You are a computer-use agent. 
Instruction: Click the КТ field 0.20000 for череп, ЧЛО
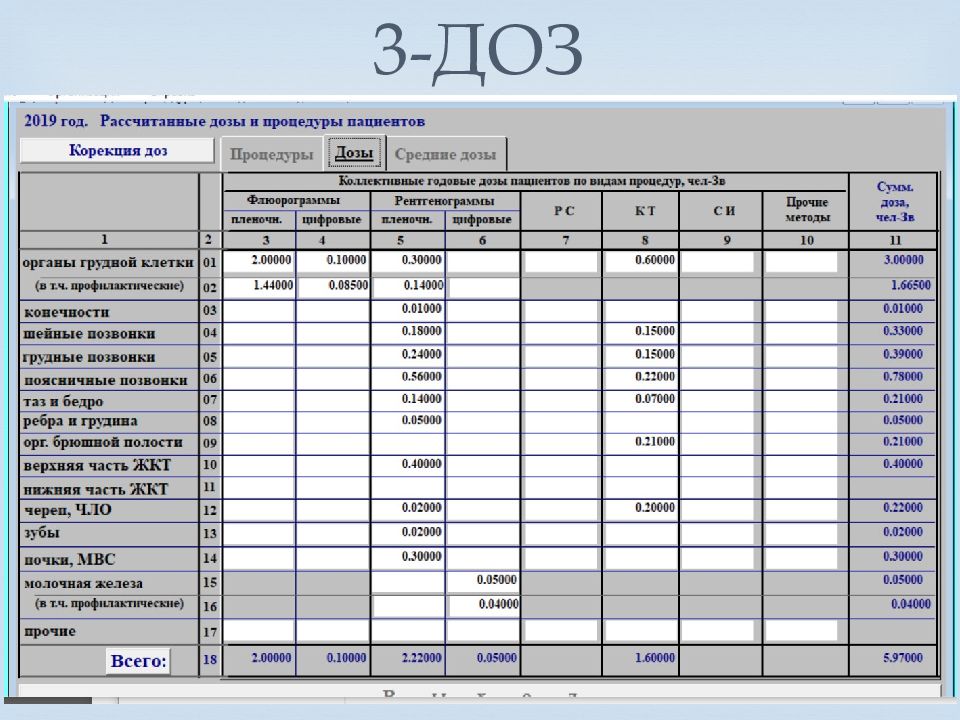(641, 509)
